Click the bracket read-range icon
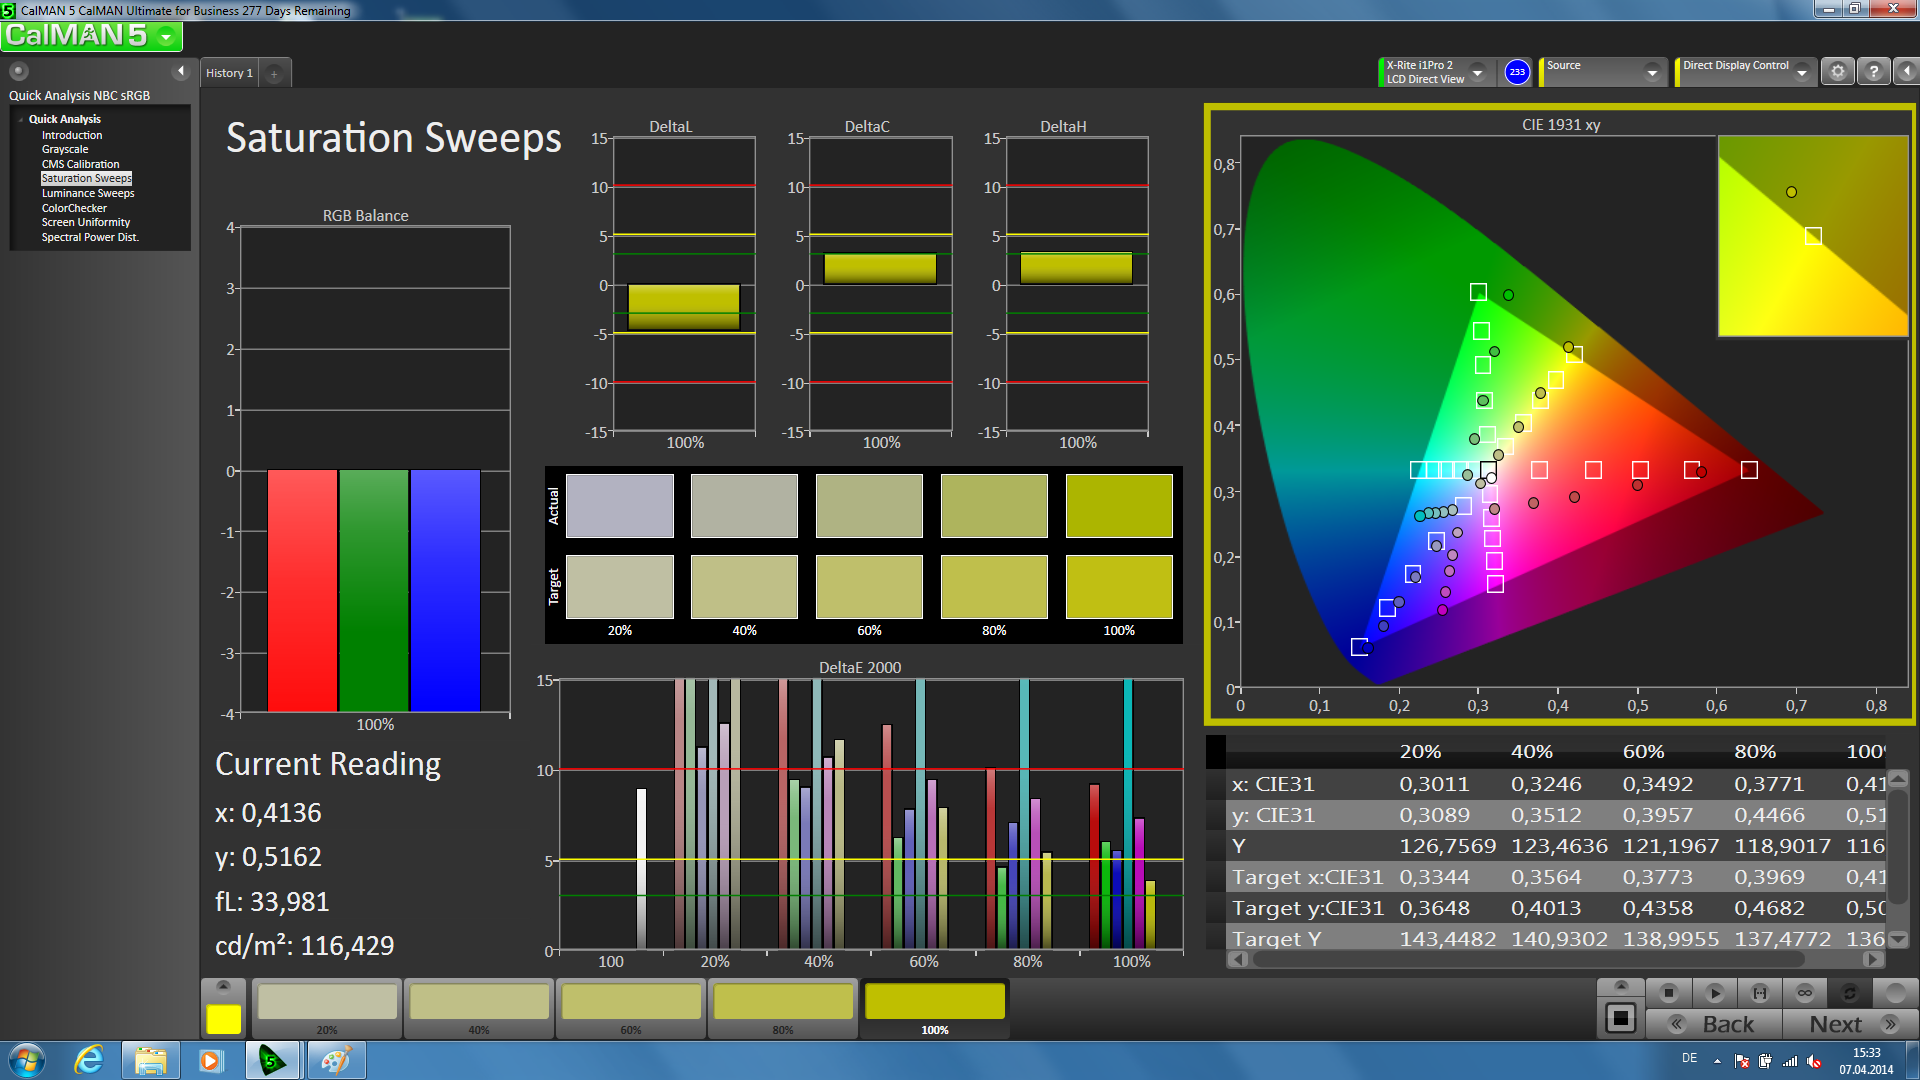Image resolution: width=1920 pixels, height=1080 pixels. coord(1760,993)
